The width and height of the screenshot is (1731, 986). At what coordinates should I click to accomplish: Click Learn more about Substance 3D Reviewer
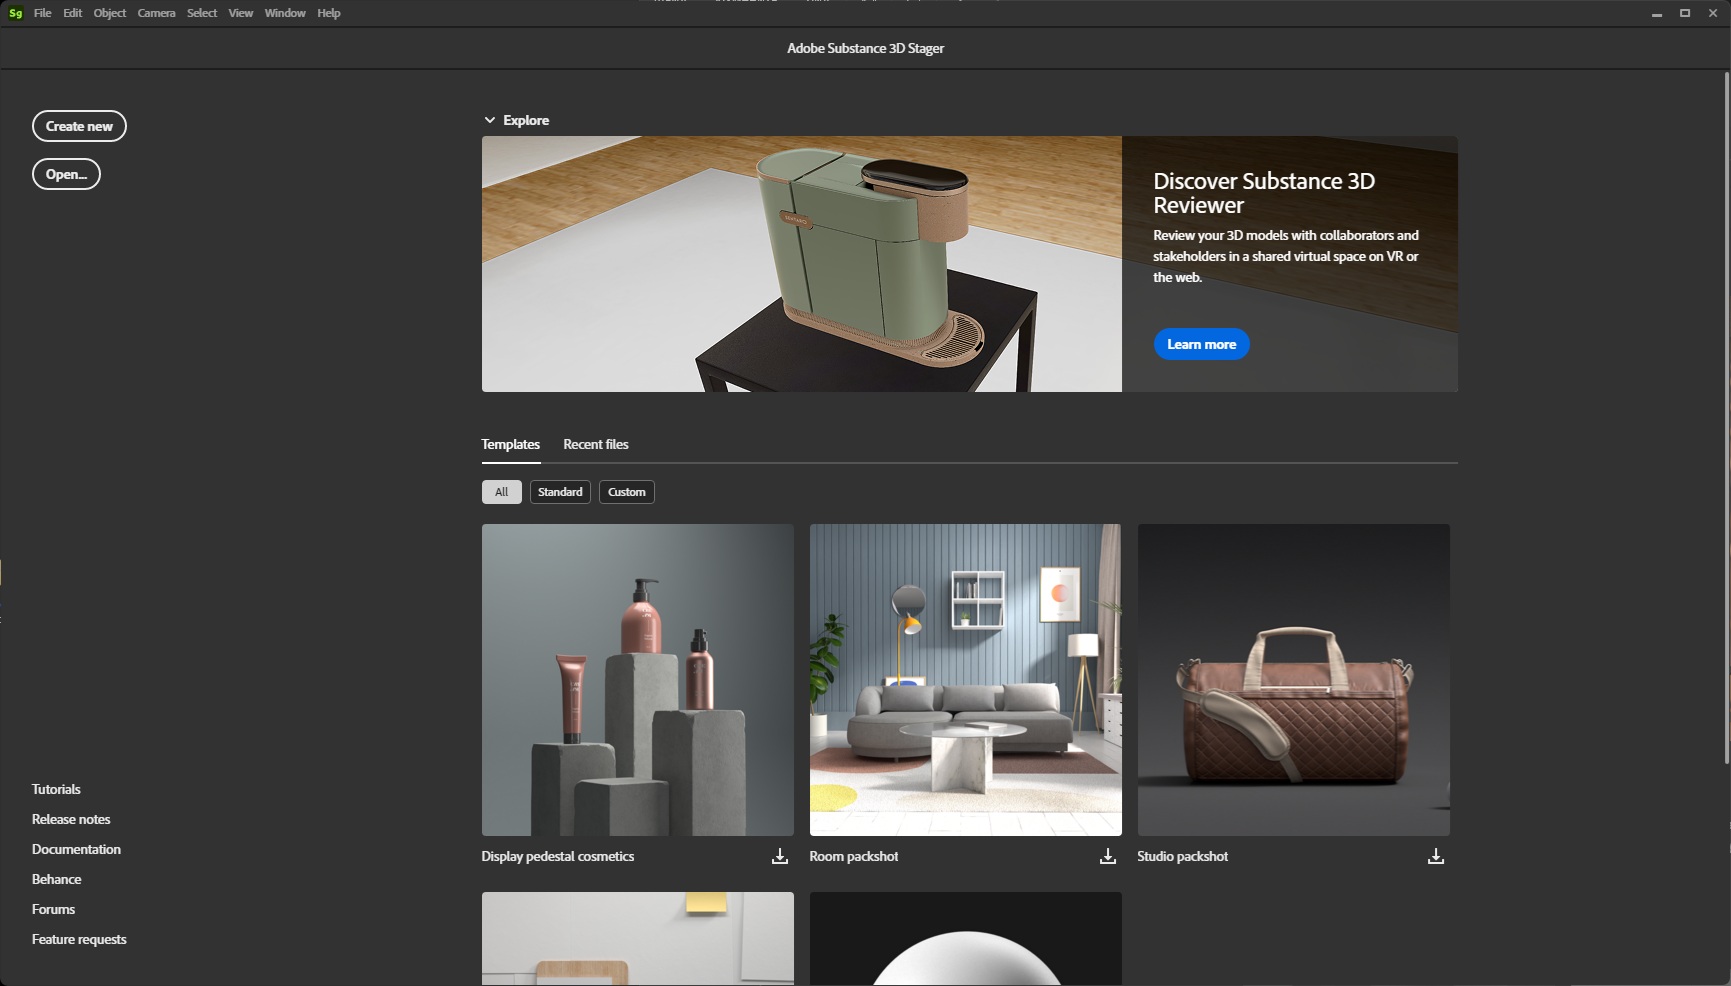click(x=1201, y=344)
